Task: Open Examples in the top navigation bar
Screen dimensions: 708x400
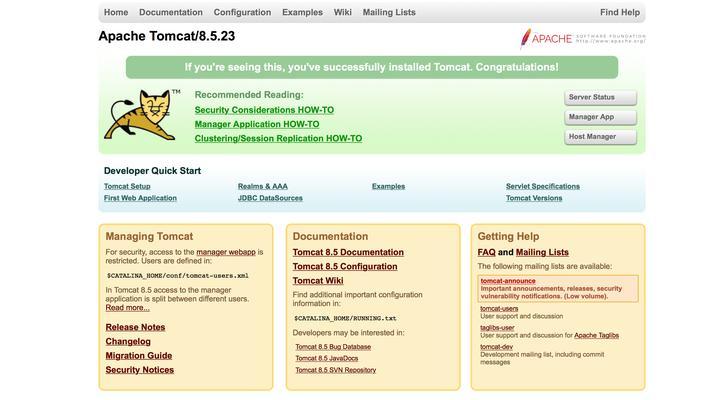Action: (303, 12)
